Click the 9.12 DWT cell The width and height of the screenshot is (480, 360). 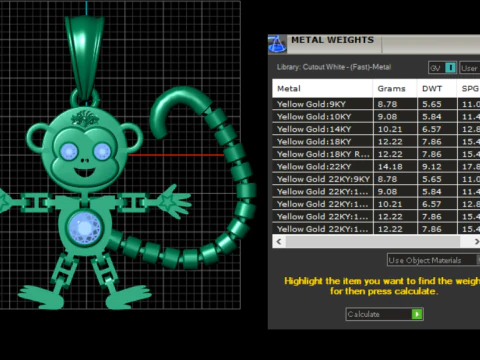[x=437, y=167]
